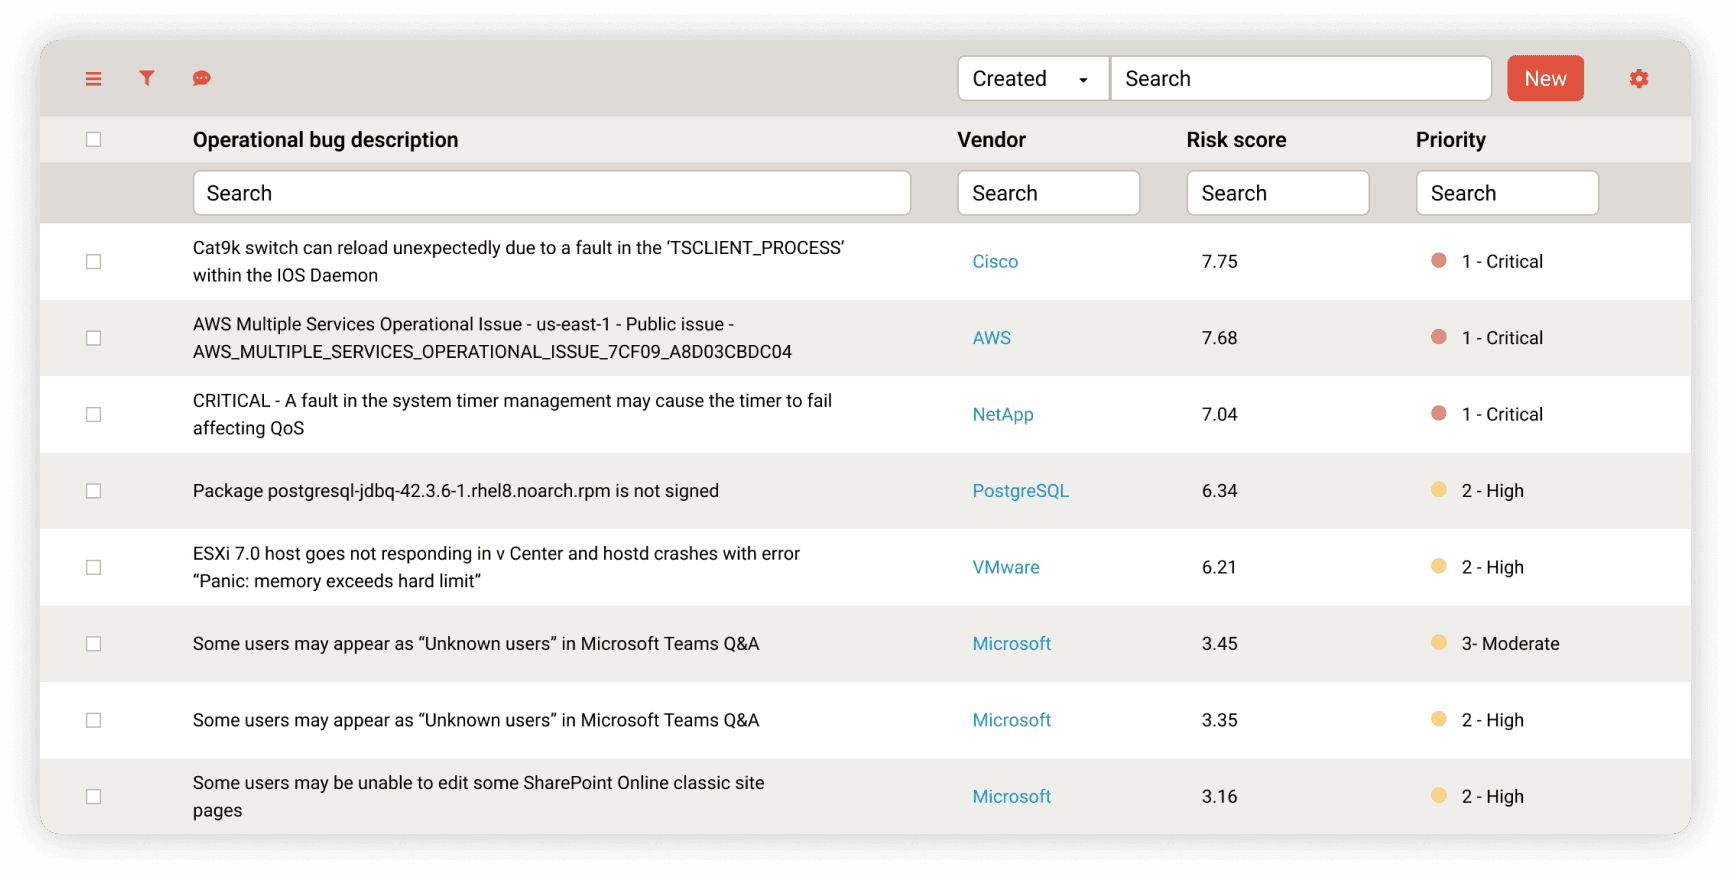
Task: Select ESXi 7.0 host not responding text
Action: pos(496,567)
